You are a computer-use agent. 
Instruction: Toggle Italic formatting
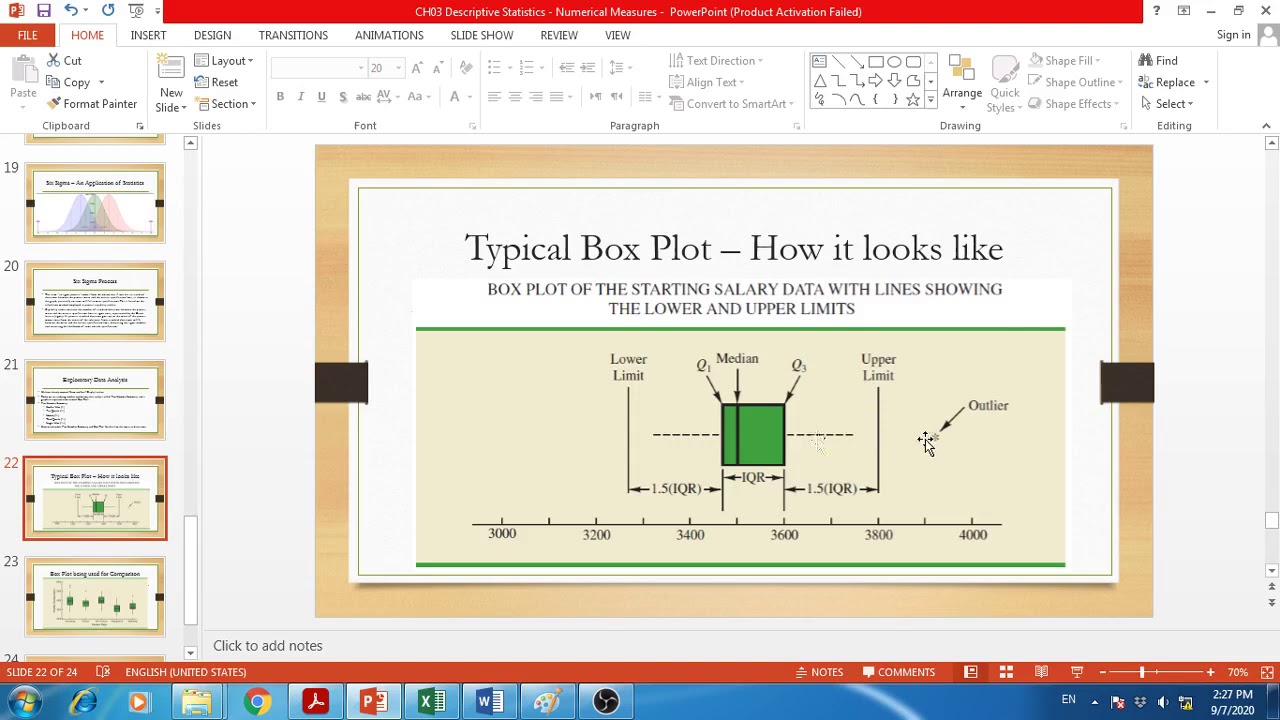pos(301,97)
